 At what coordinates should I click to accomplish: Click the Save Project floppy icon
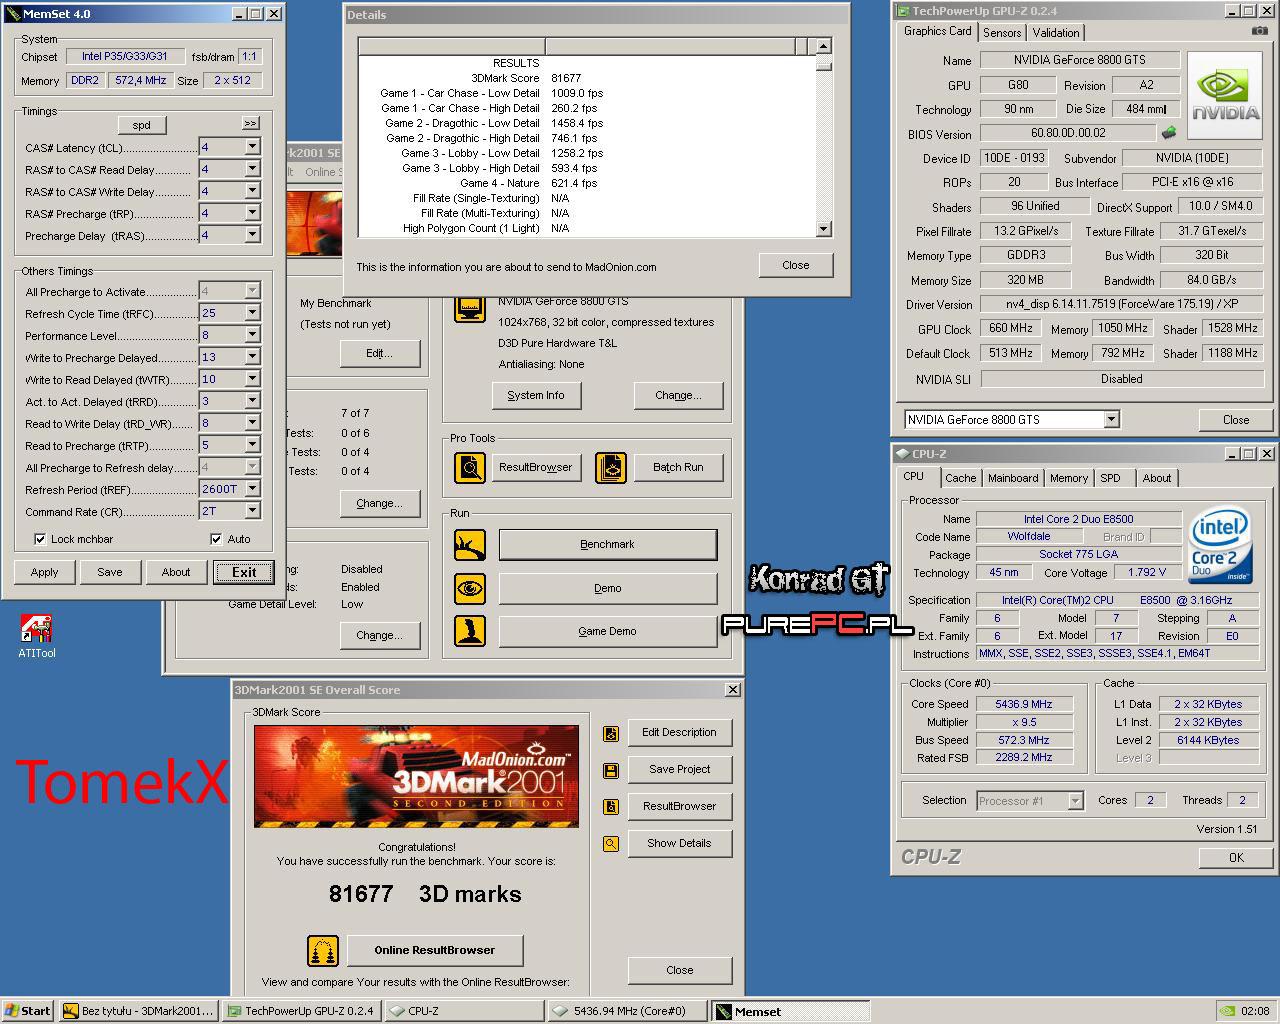(610, 770)
